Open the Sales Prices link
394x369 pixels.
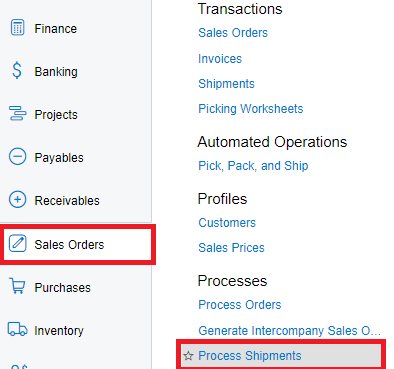[231, 248]
